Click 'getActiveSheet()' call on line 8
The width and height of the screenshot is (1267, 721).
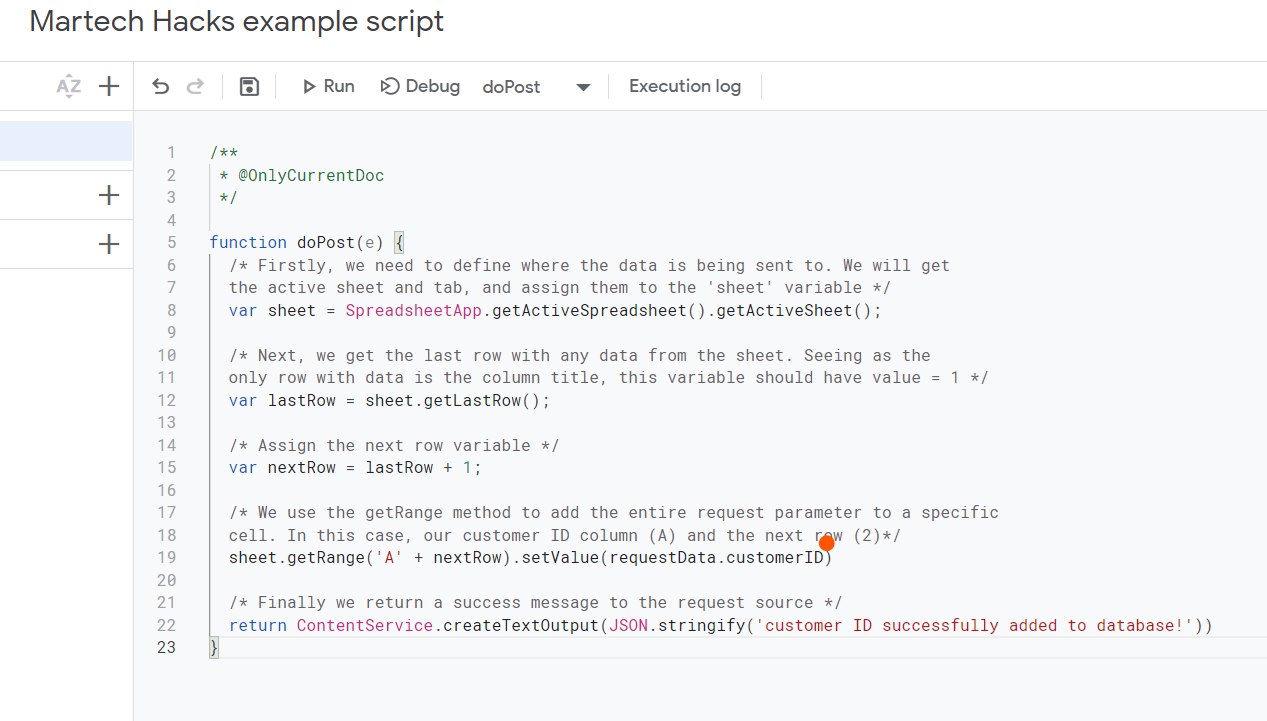[794, 310]
